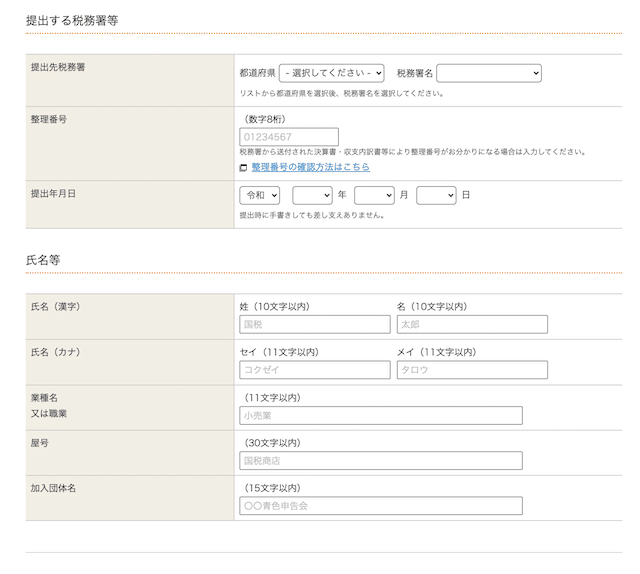
Task: Focus the 姓 (kanji surname) field
Action: click(x=314, y=324)
